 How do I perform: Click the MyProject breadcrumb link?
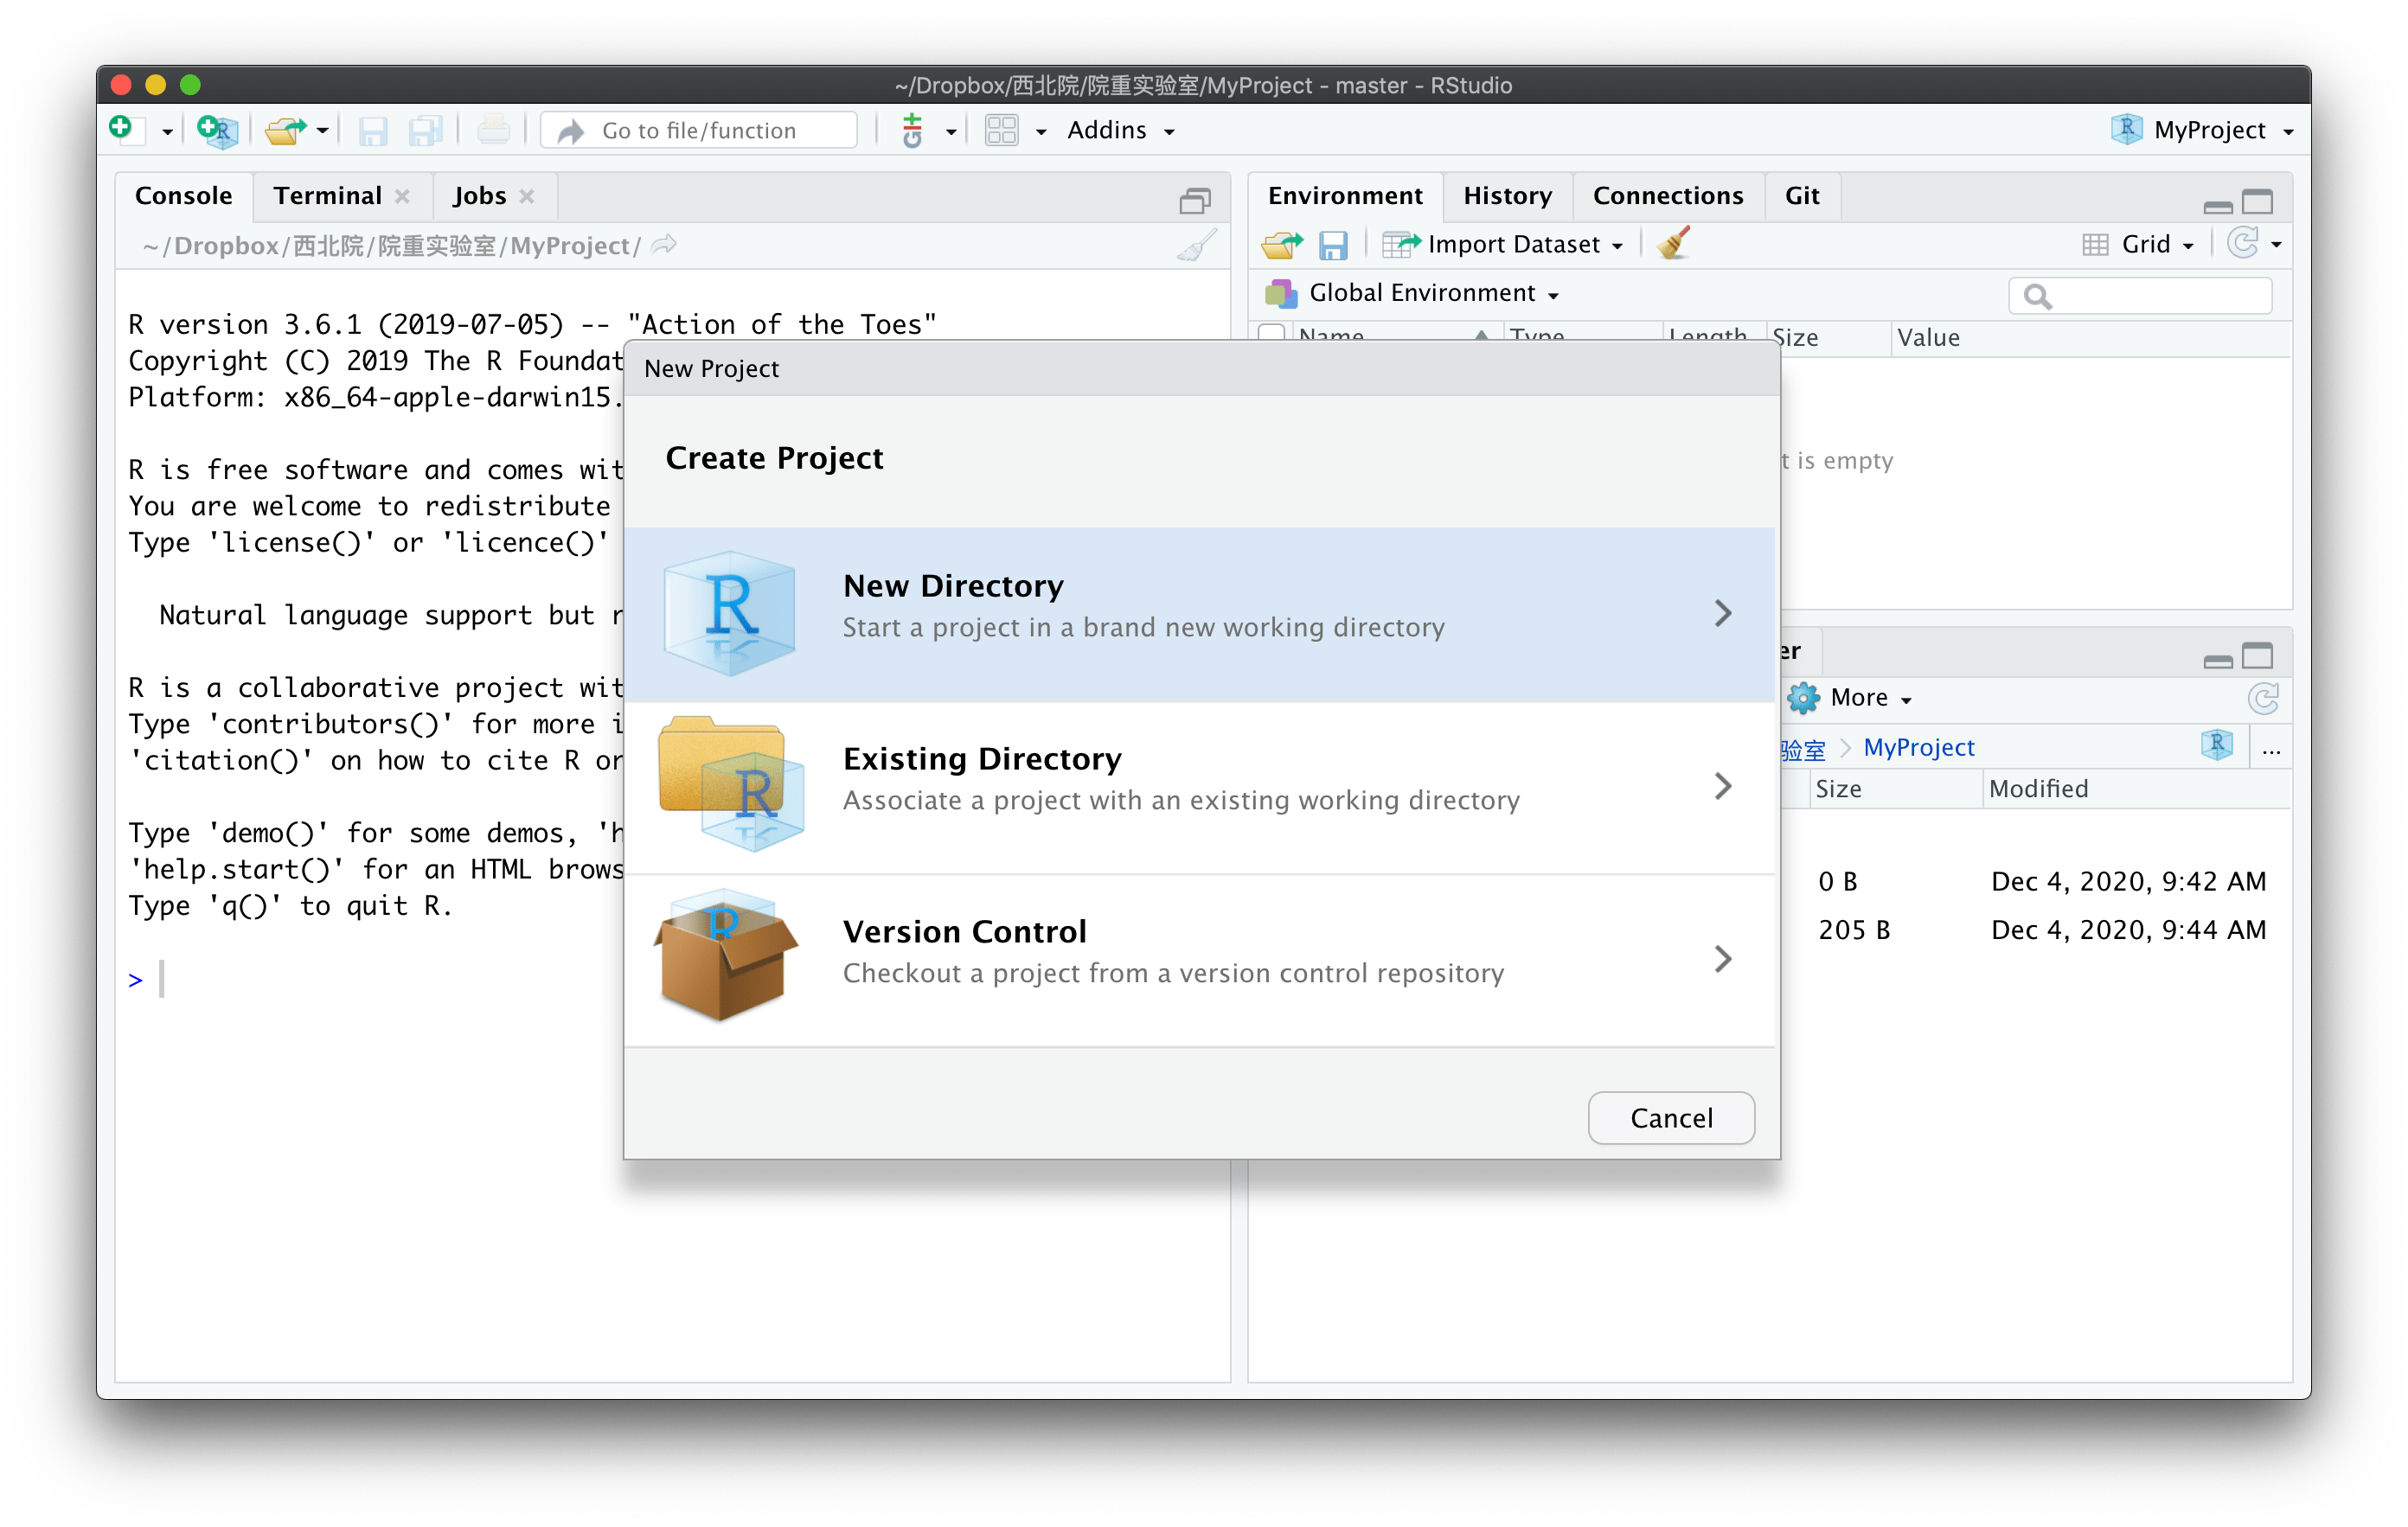tap(1919, 748)
